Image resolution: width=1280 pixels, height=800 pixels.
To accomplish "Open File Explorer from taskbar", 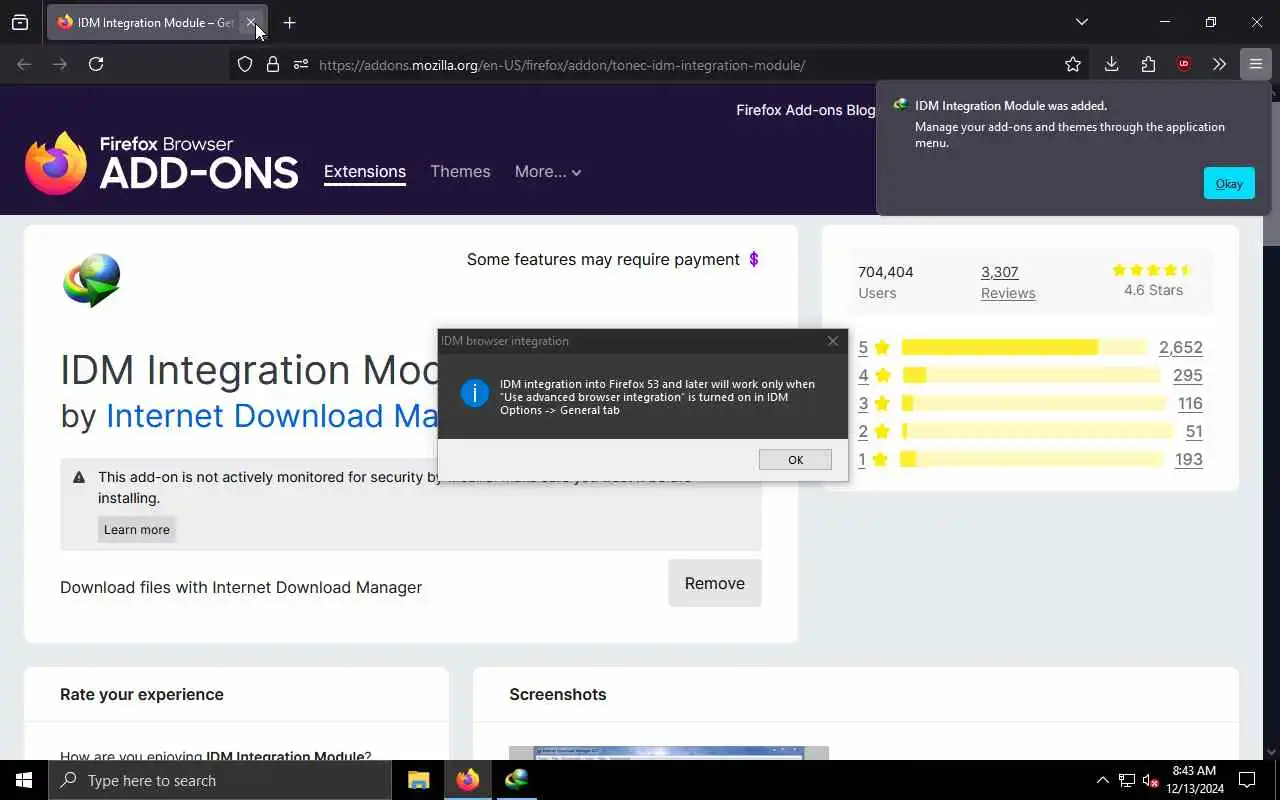I will (x=419, y=780).
